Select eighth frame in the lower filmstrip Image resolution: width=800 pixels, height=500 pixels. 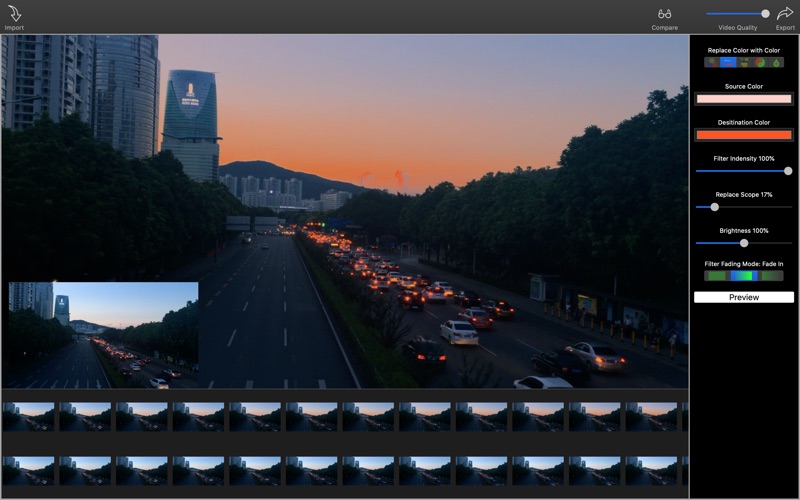(x=424, y=471)
